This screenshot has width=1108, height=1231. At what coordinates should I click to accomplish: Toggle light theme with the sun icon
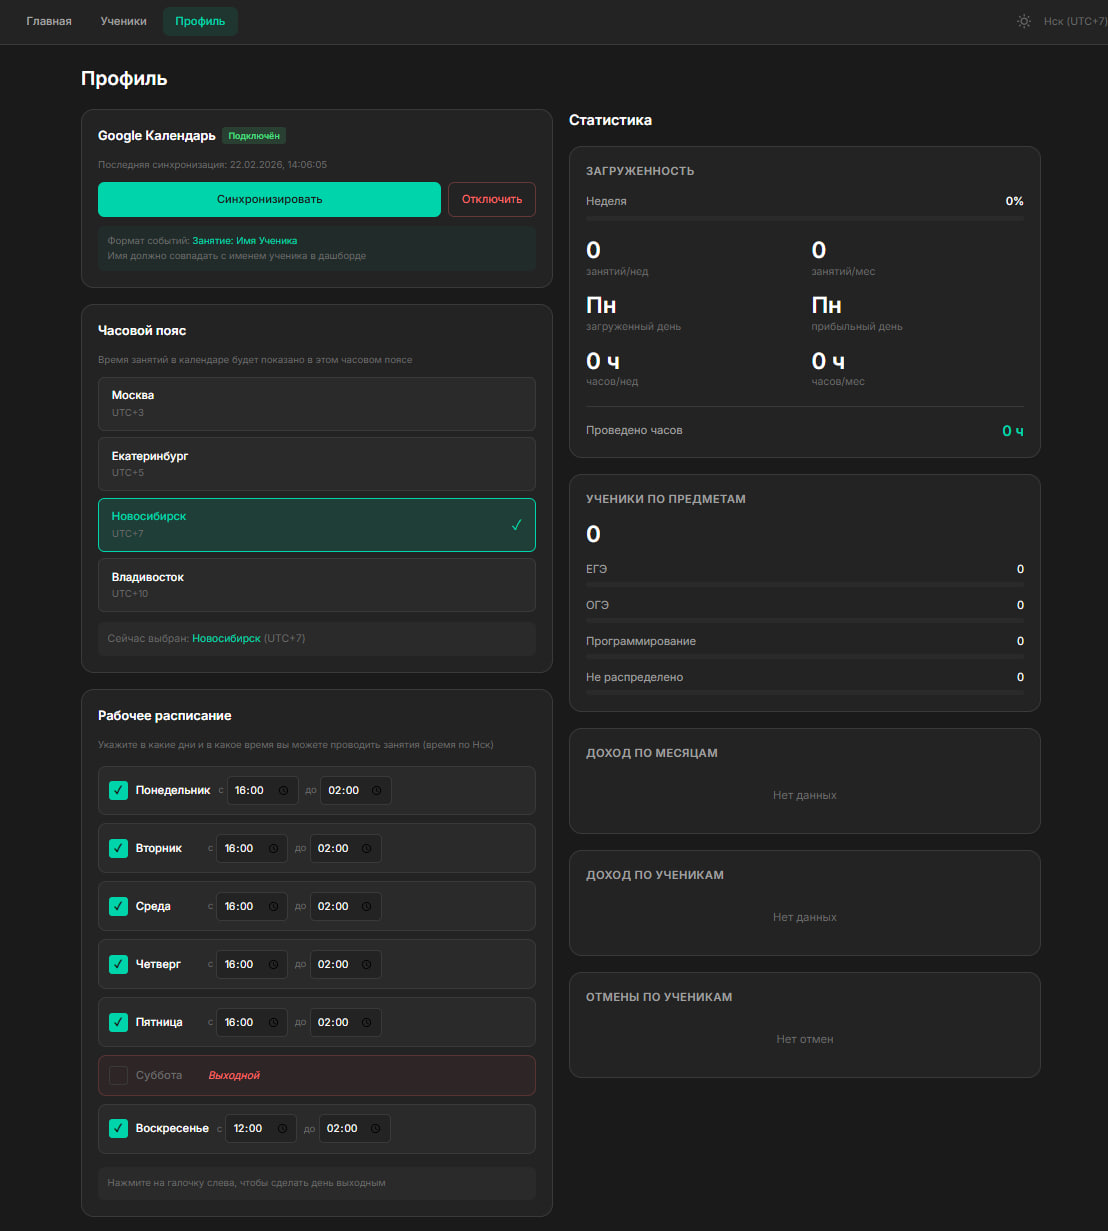1023,21
